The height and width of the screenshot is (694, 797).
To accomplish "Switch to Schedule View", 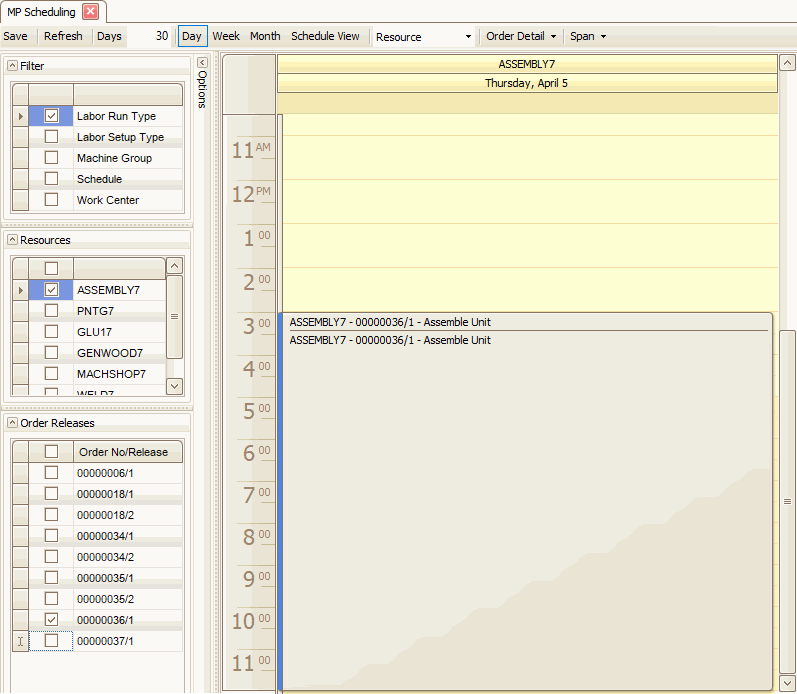I will coord(325,36).
